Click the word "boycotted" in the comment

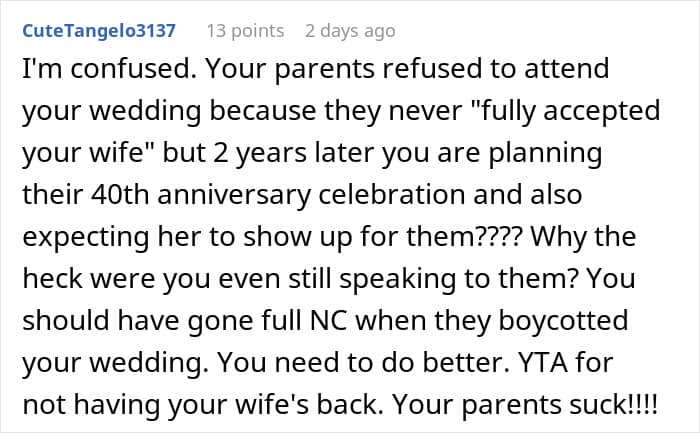(563, 321)
